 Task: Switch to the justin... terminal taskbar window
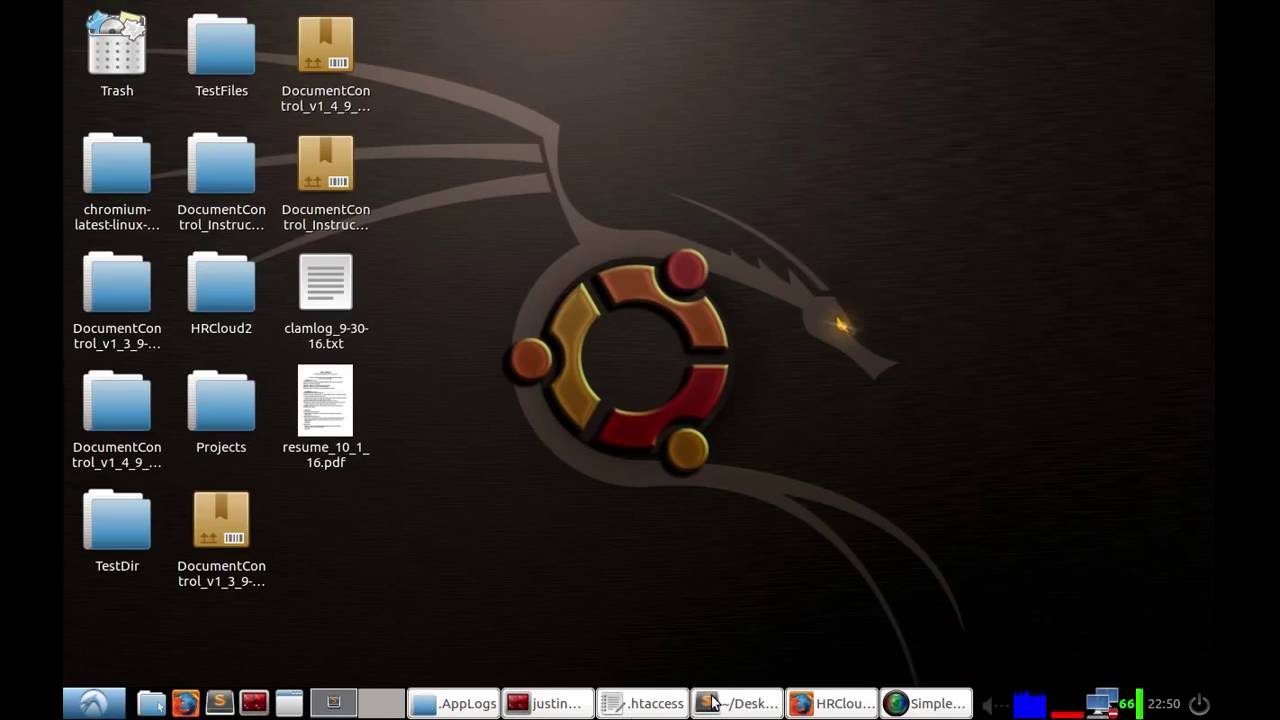[548, 704]
